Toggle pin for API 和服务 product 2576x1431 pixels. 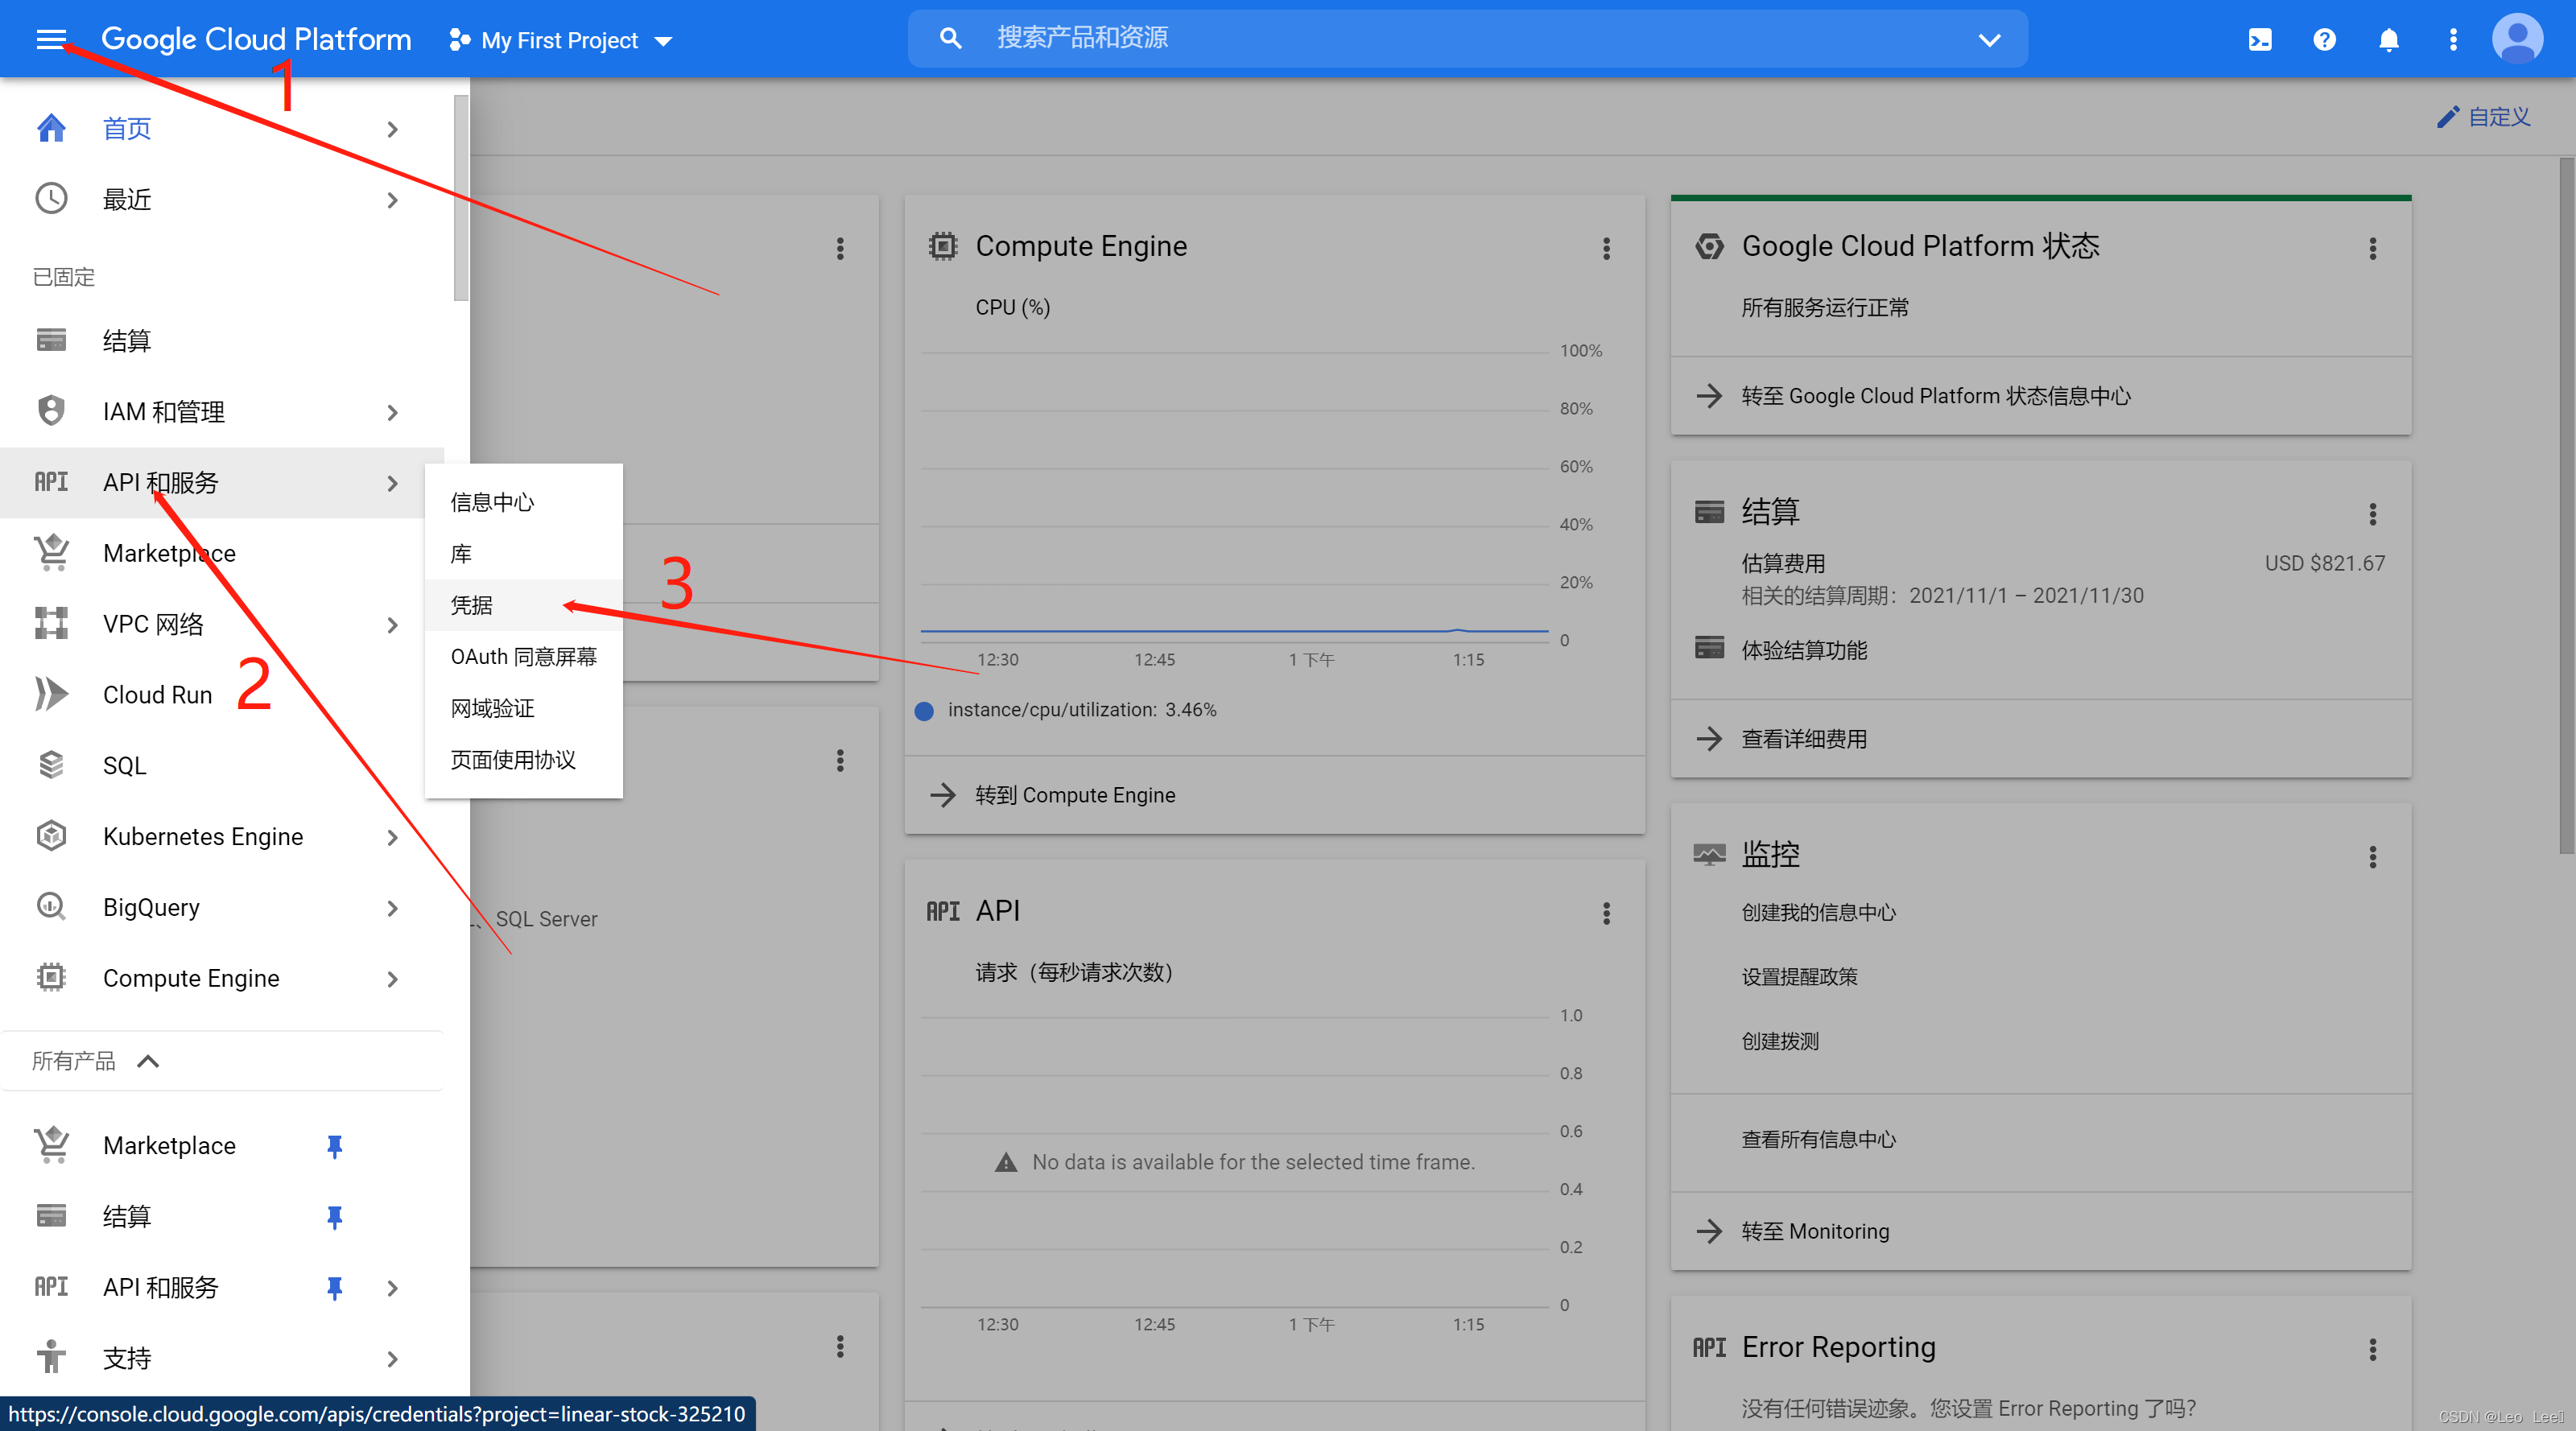coord(335,1288)
